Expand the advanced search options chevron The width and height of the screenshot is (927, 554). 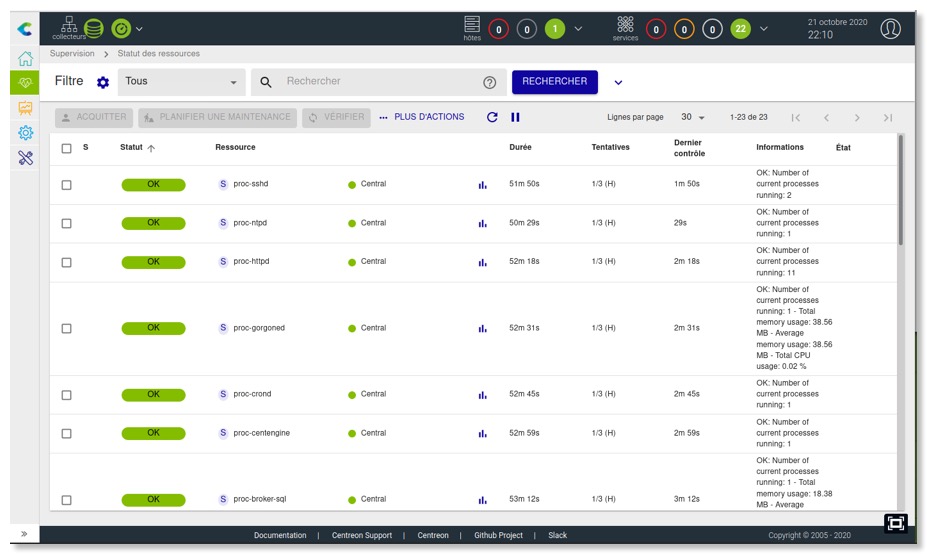point(618,82)
